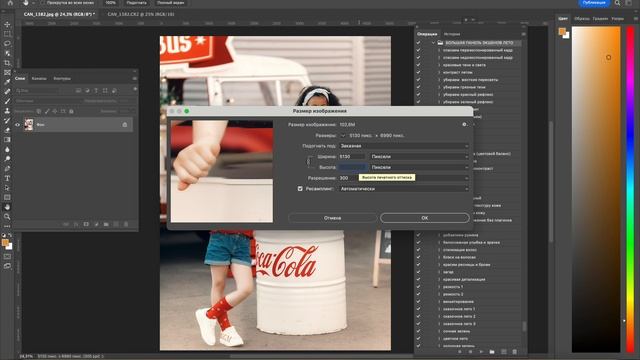
Task: Select the Move tool in the toolbar
Action: click(7, 24)
